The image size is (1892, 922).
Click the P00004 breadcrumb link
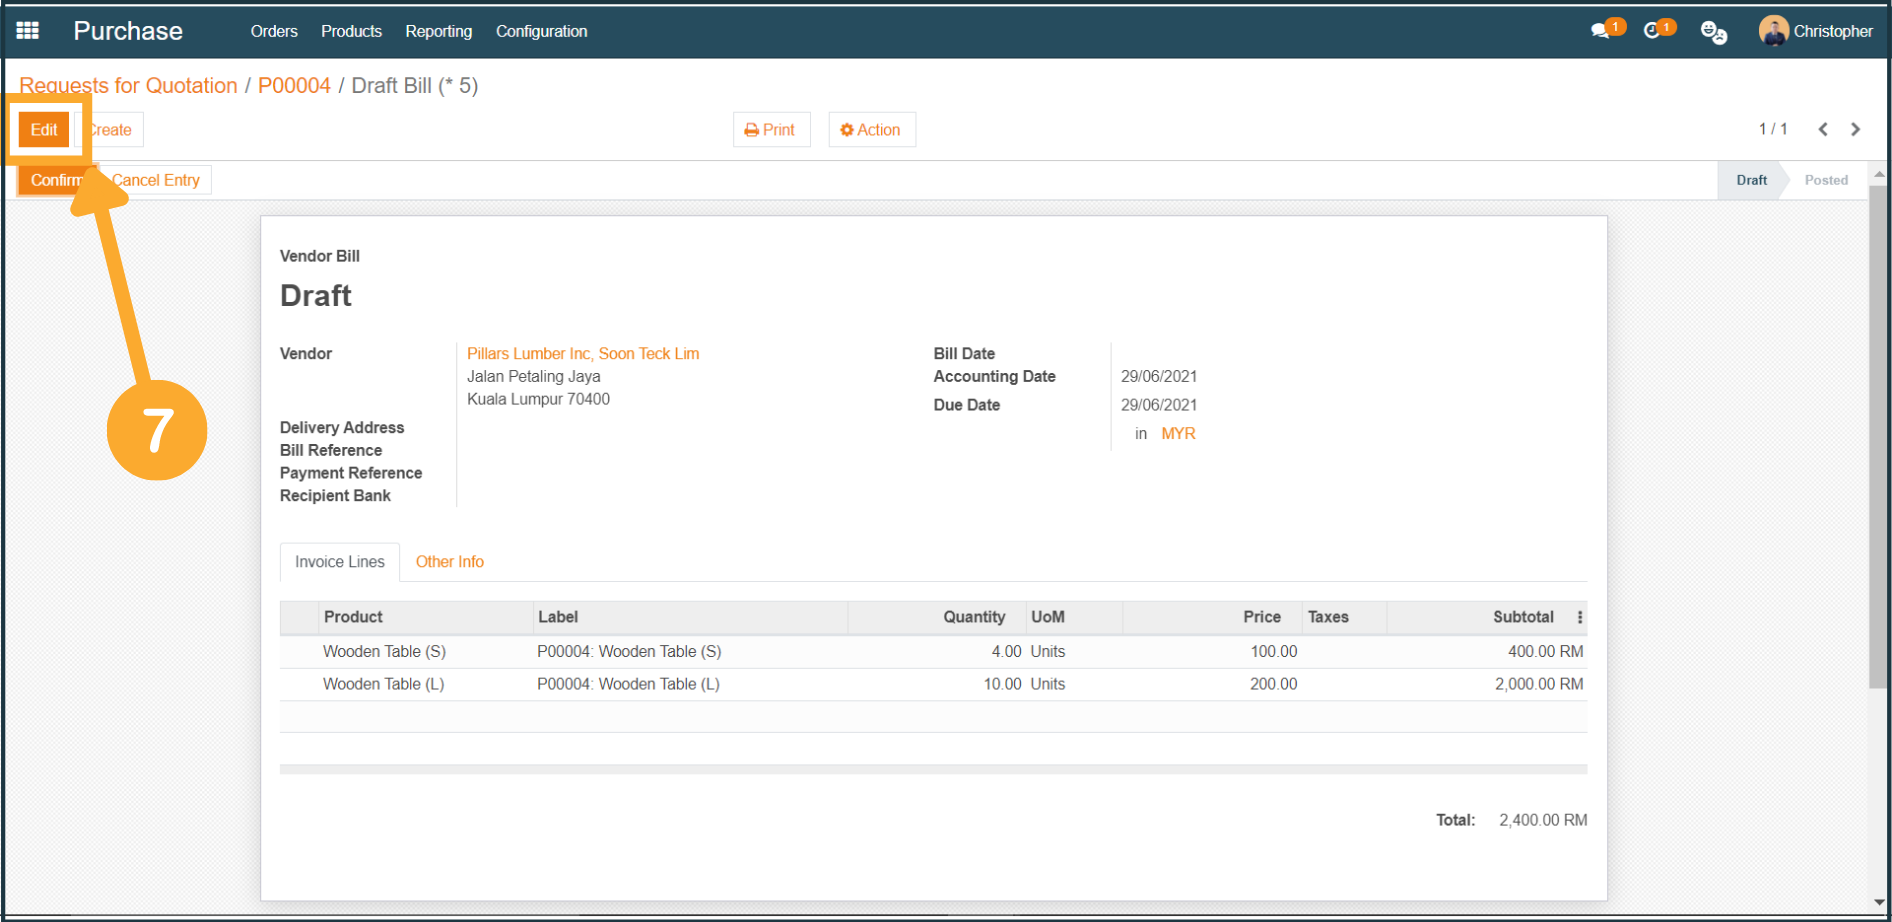coord(294,86)
